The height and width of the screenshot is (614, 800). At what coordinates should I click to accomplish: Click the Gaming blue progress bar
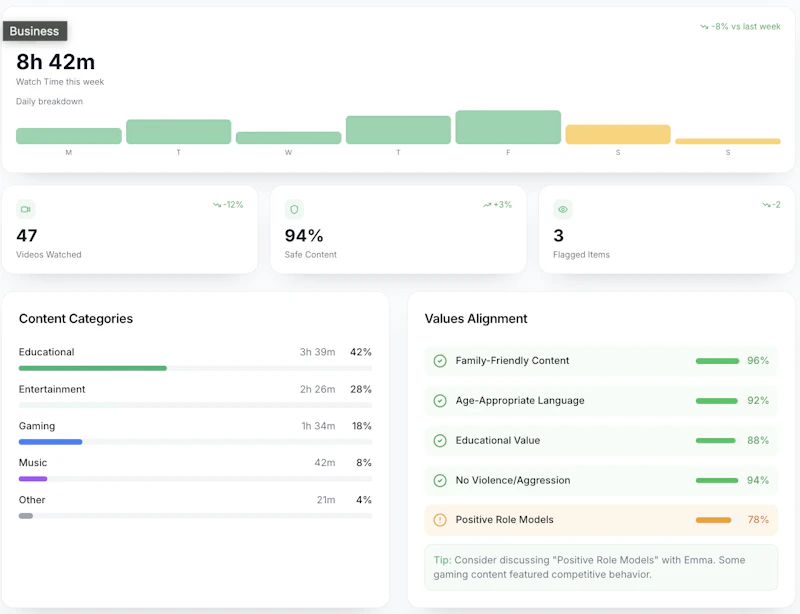[51, 442]
